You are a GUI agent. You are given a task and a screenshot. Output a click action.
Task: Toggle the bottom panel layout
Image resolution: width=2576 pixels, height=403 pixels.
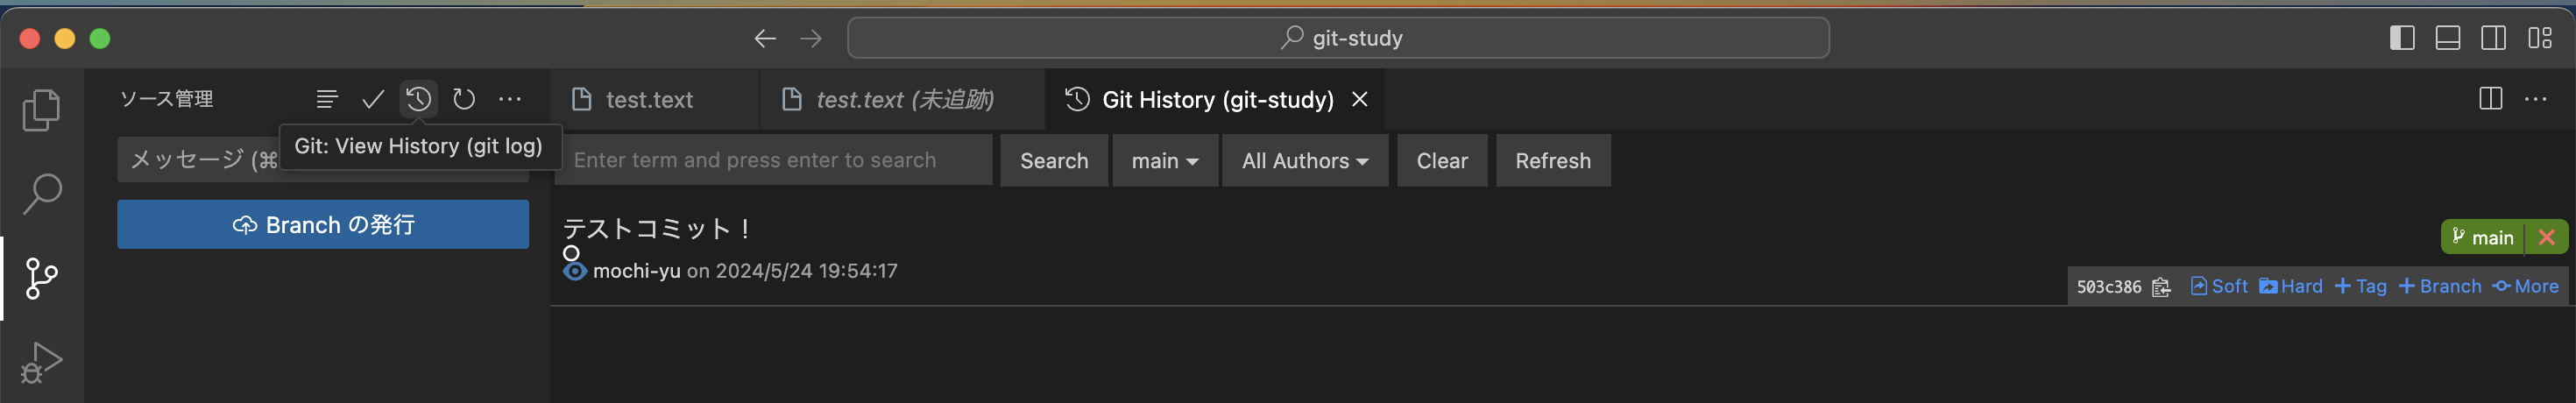point(2448,38)
